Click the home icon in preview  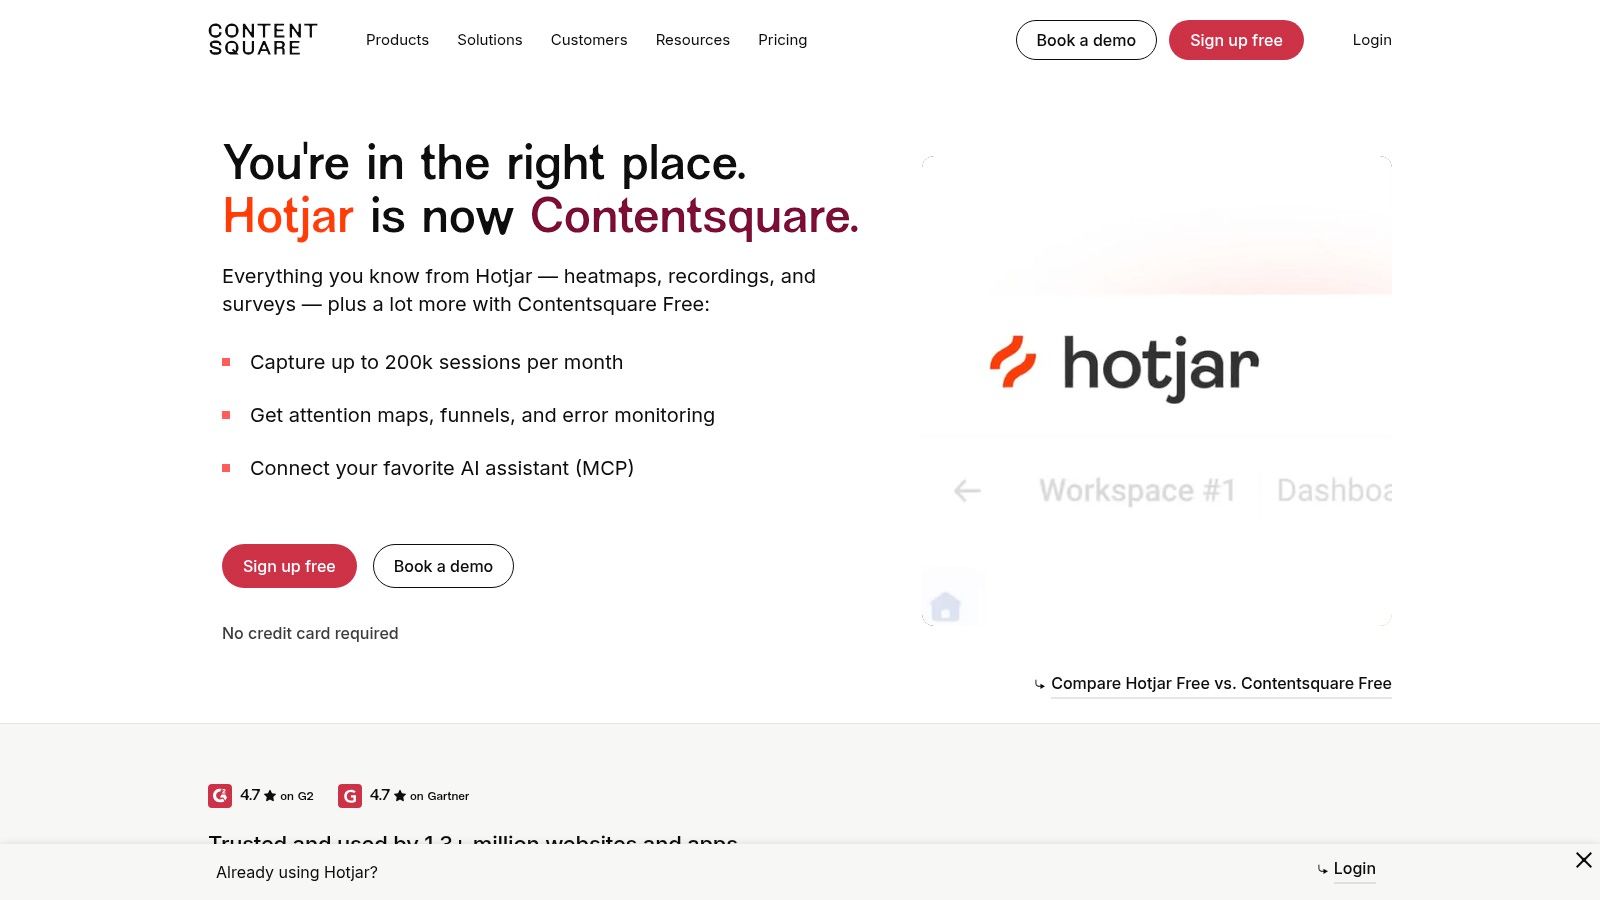click(x=945, y=606)
